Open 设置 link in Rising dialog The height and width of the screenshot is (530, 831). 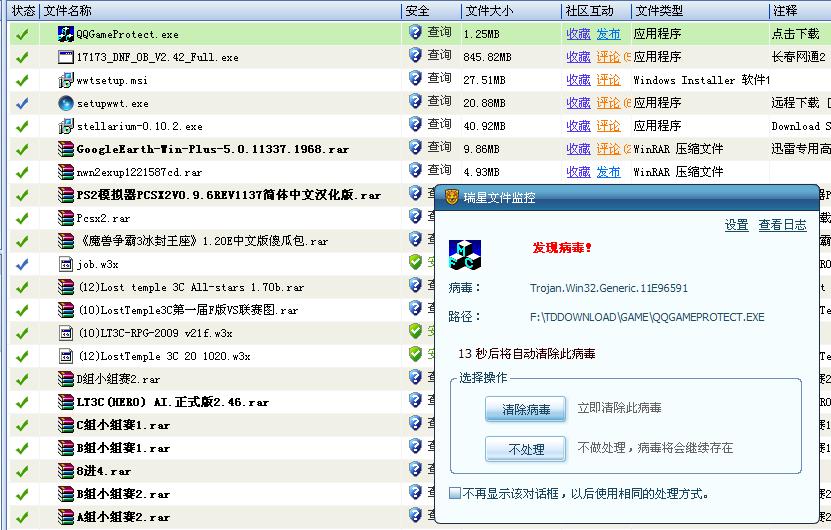pyautogui.click(x=737, y=225)
